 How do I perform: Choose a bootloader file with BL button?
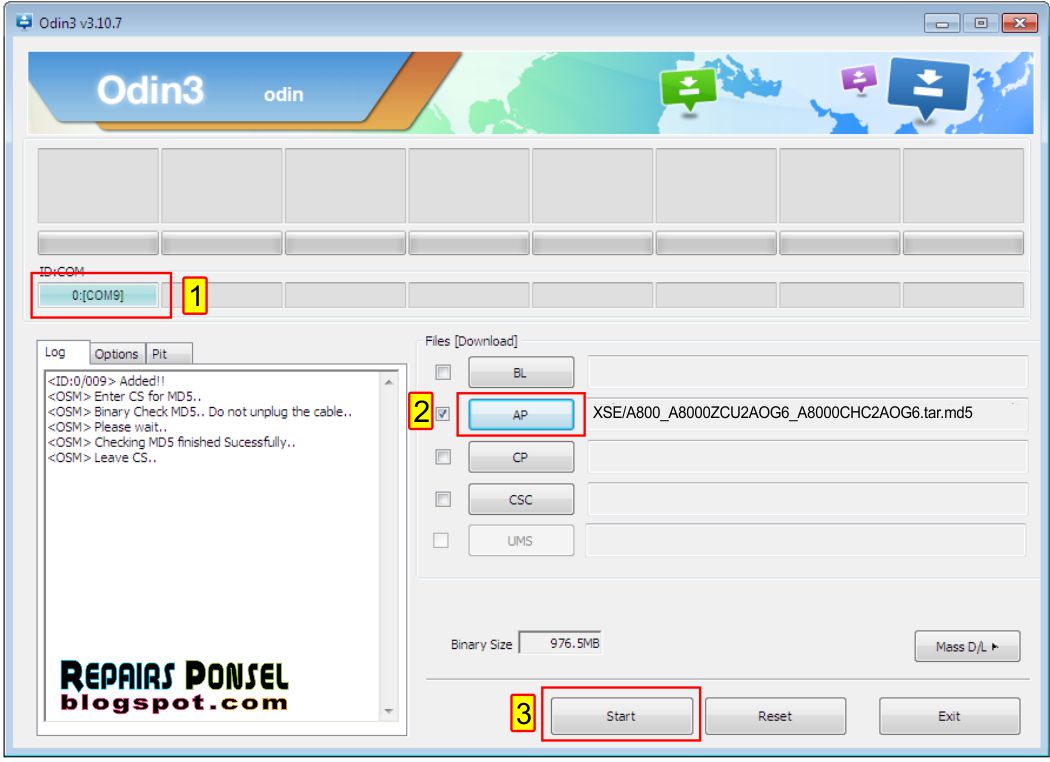[x=521, y=372]
